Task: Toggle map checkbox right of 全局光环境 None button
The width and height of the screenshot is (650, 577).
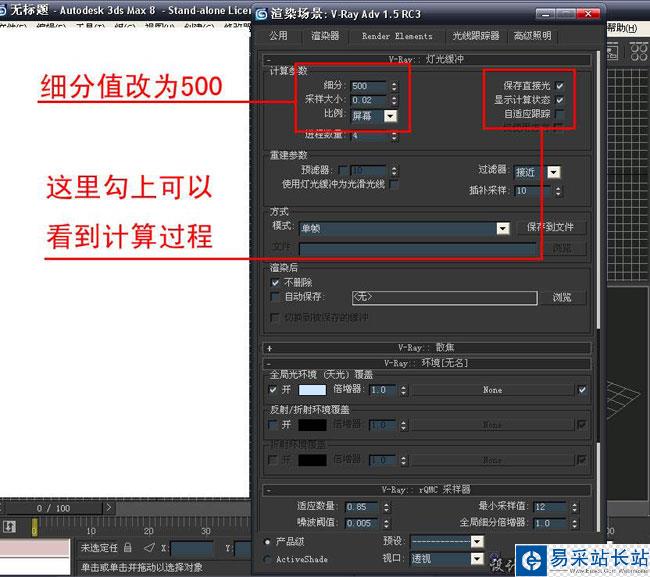Action: [x=582, y=390]
